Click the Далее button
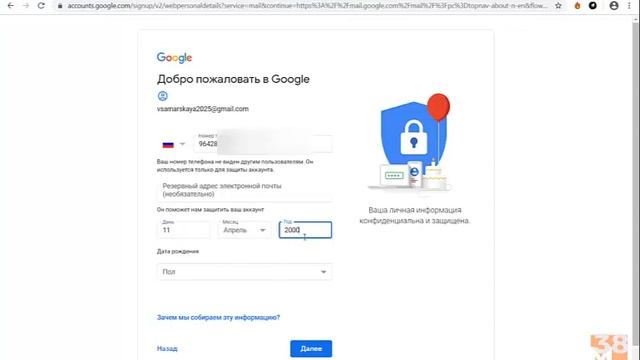Image resolution: width=640 pixels, height=360 pixels. click(311, 349)
